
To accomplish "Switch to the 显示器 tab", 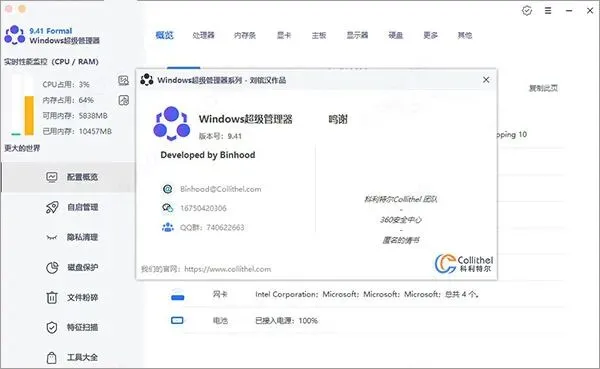I will coord(357,35).
